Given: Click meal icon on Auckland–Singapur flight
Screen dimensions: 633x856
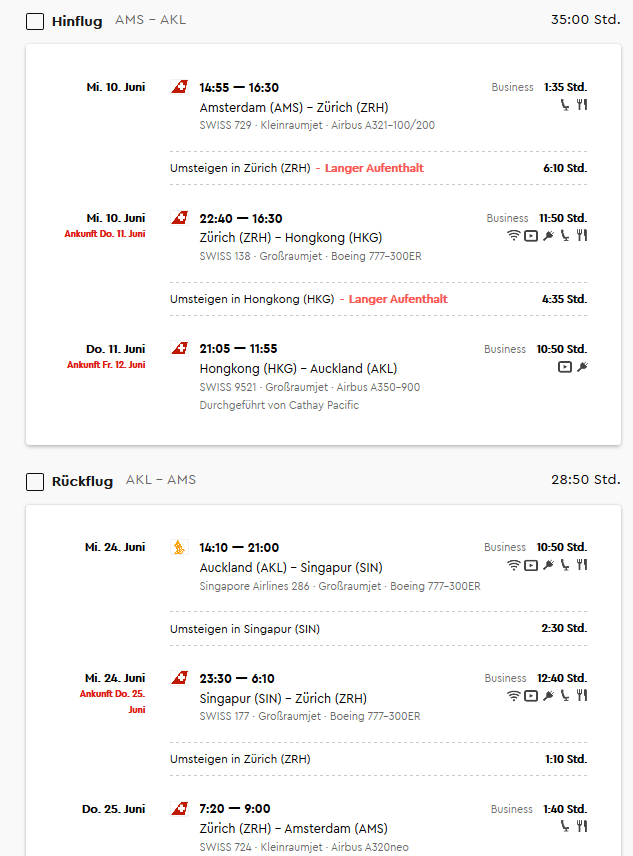Looking at the screenshot, I should 582,565.
